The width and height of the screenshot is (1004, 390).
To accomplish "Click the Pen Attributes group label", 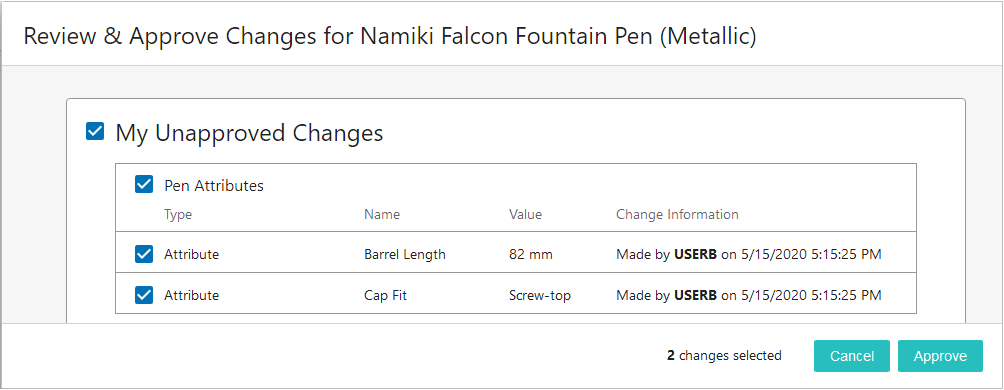I will click(x=214, y=186).
